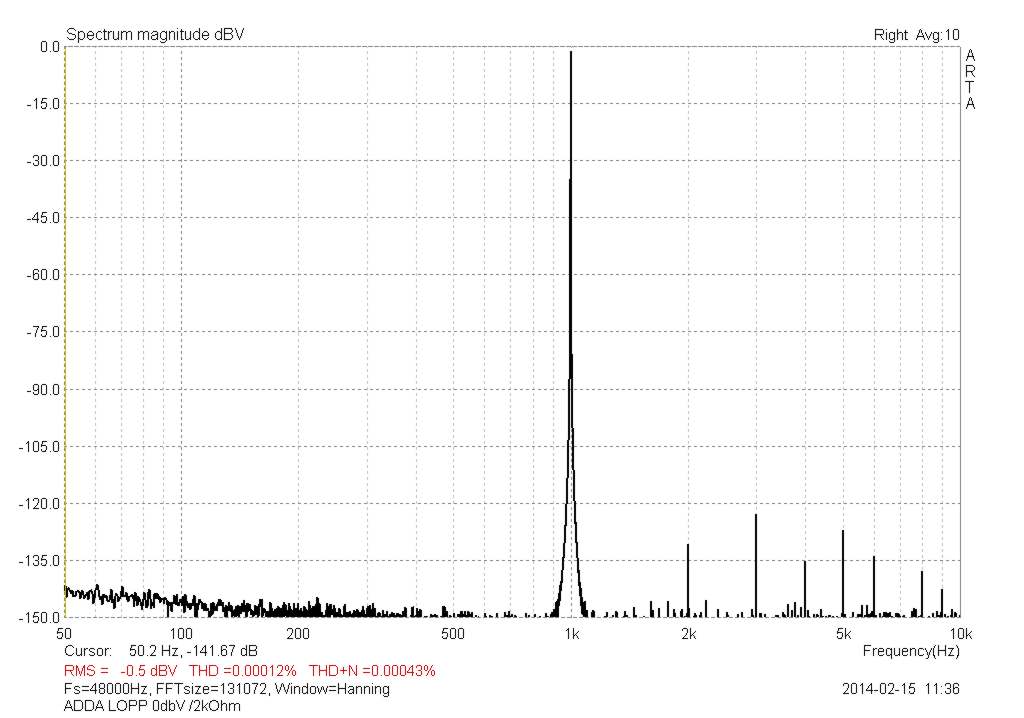1024x718 pixels.
Task: Click the 9 kHz harmonic spike
Action: click(x=942, y=602)
